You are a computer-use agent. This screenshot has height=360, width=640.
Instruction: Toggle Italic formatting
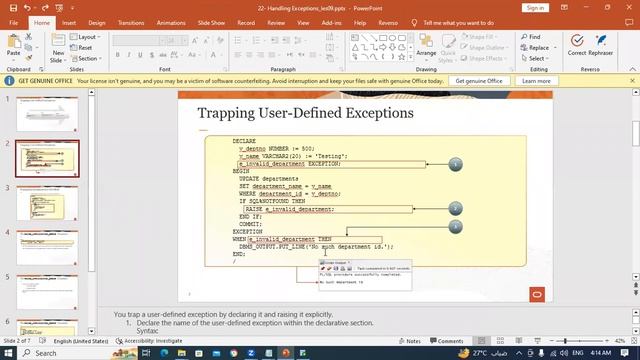click(129, 55)
